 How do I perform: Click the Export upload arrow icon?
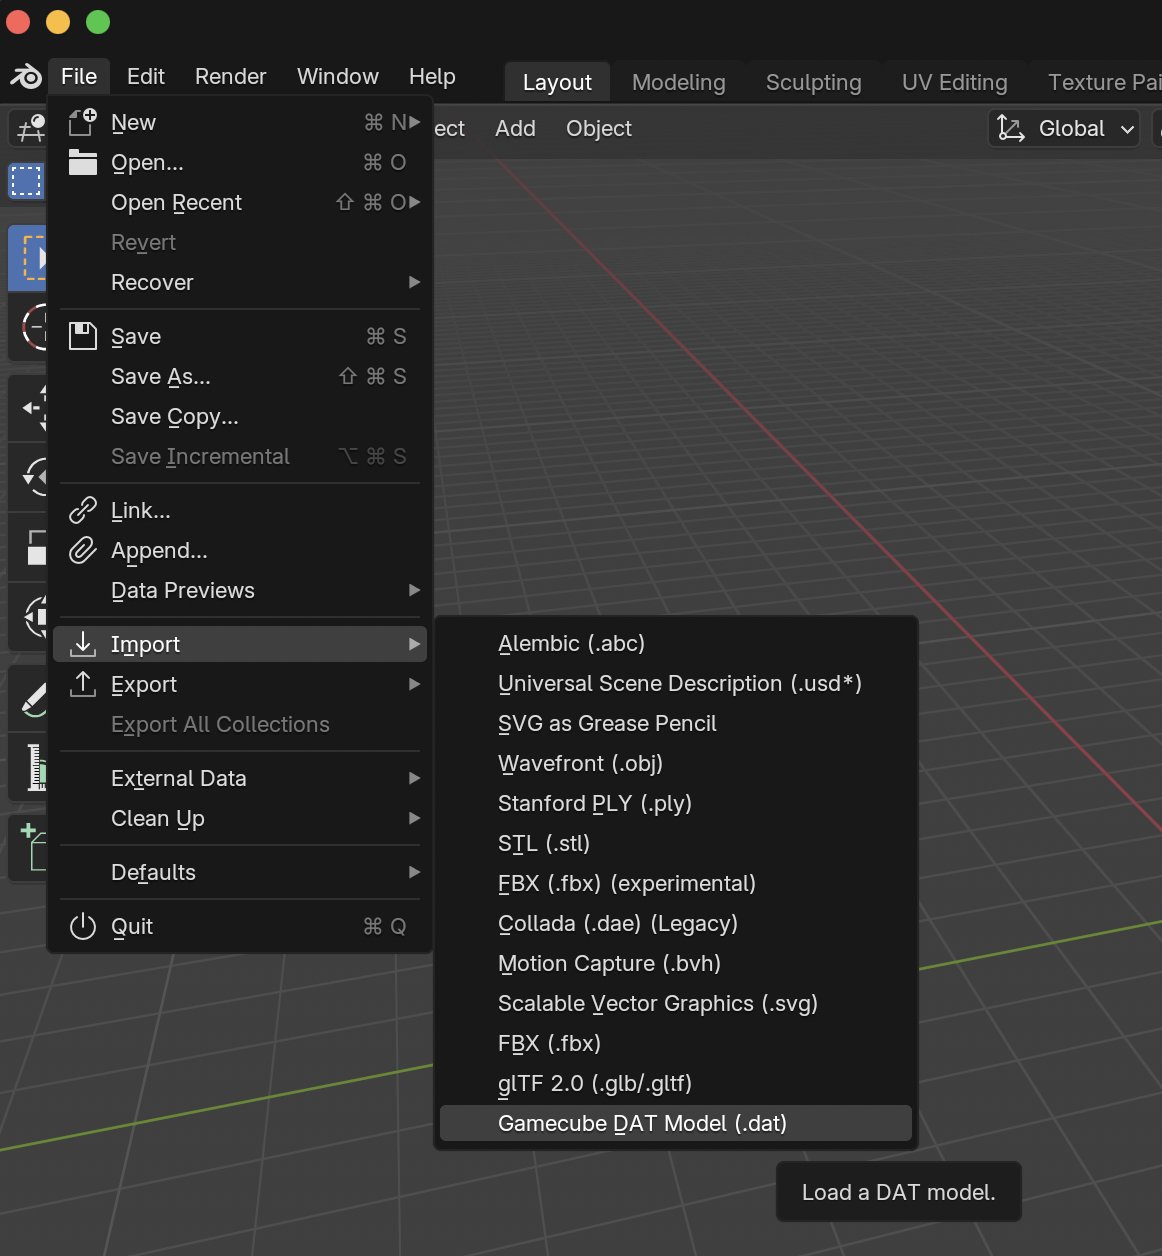pos(82,684)
